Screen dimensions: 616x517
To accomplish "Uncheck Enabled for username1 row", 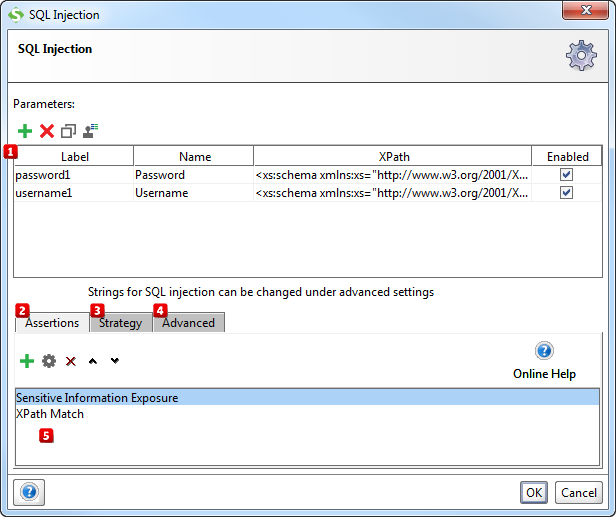I will click(x=566, y=192).
